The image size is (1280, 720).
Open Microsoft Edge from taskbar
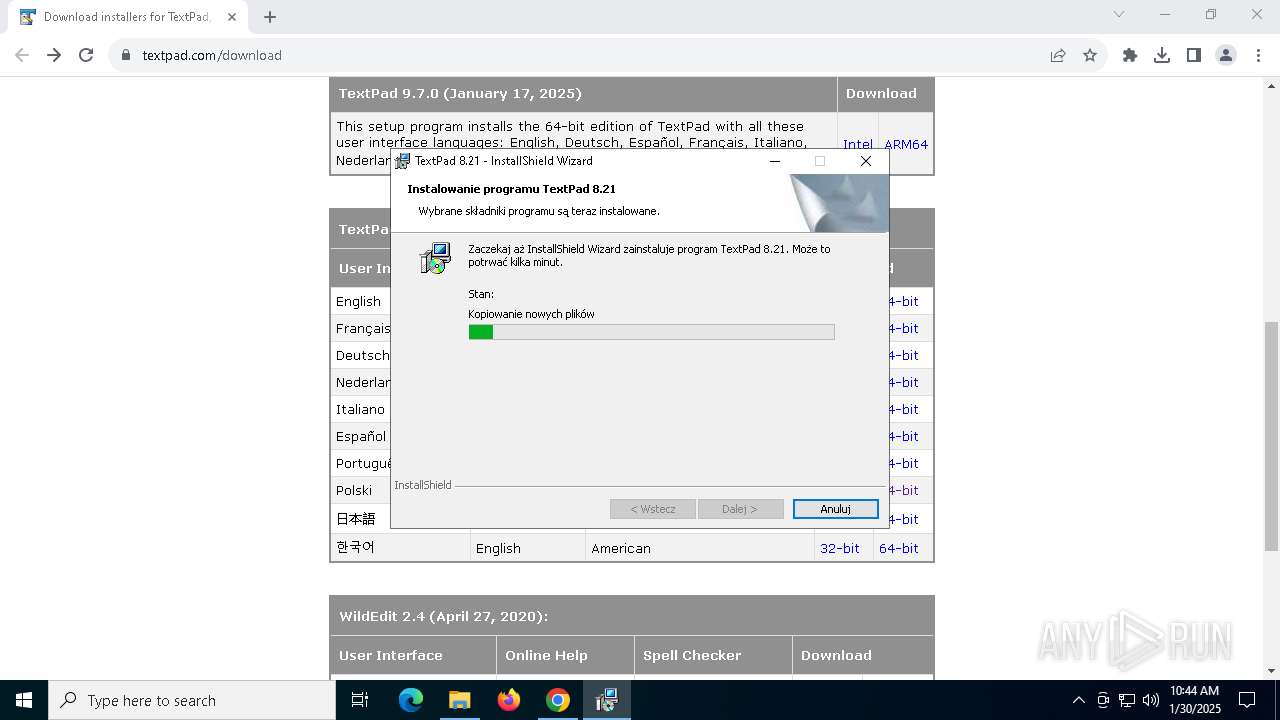411,700
